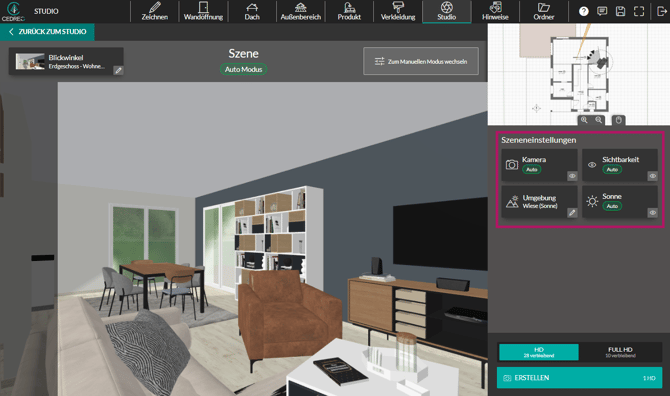670x396 pixels.
Task: Edit the Blickwinkel with pencil icon
Action: (118, 70)
